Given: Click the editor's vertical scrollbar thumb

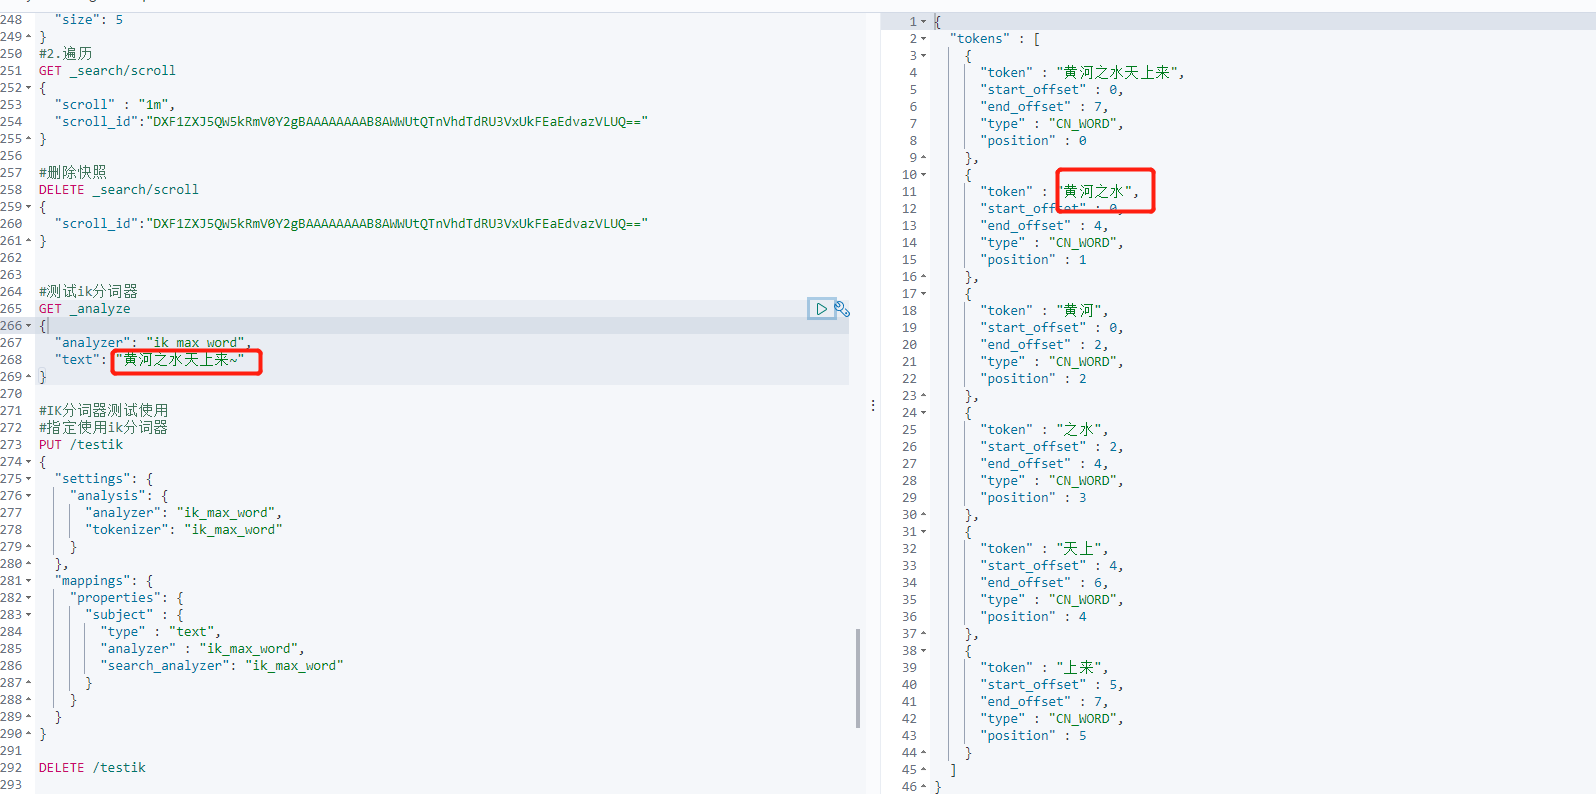Looking at the screenshot, I should 858,678.
